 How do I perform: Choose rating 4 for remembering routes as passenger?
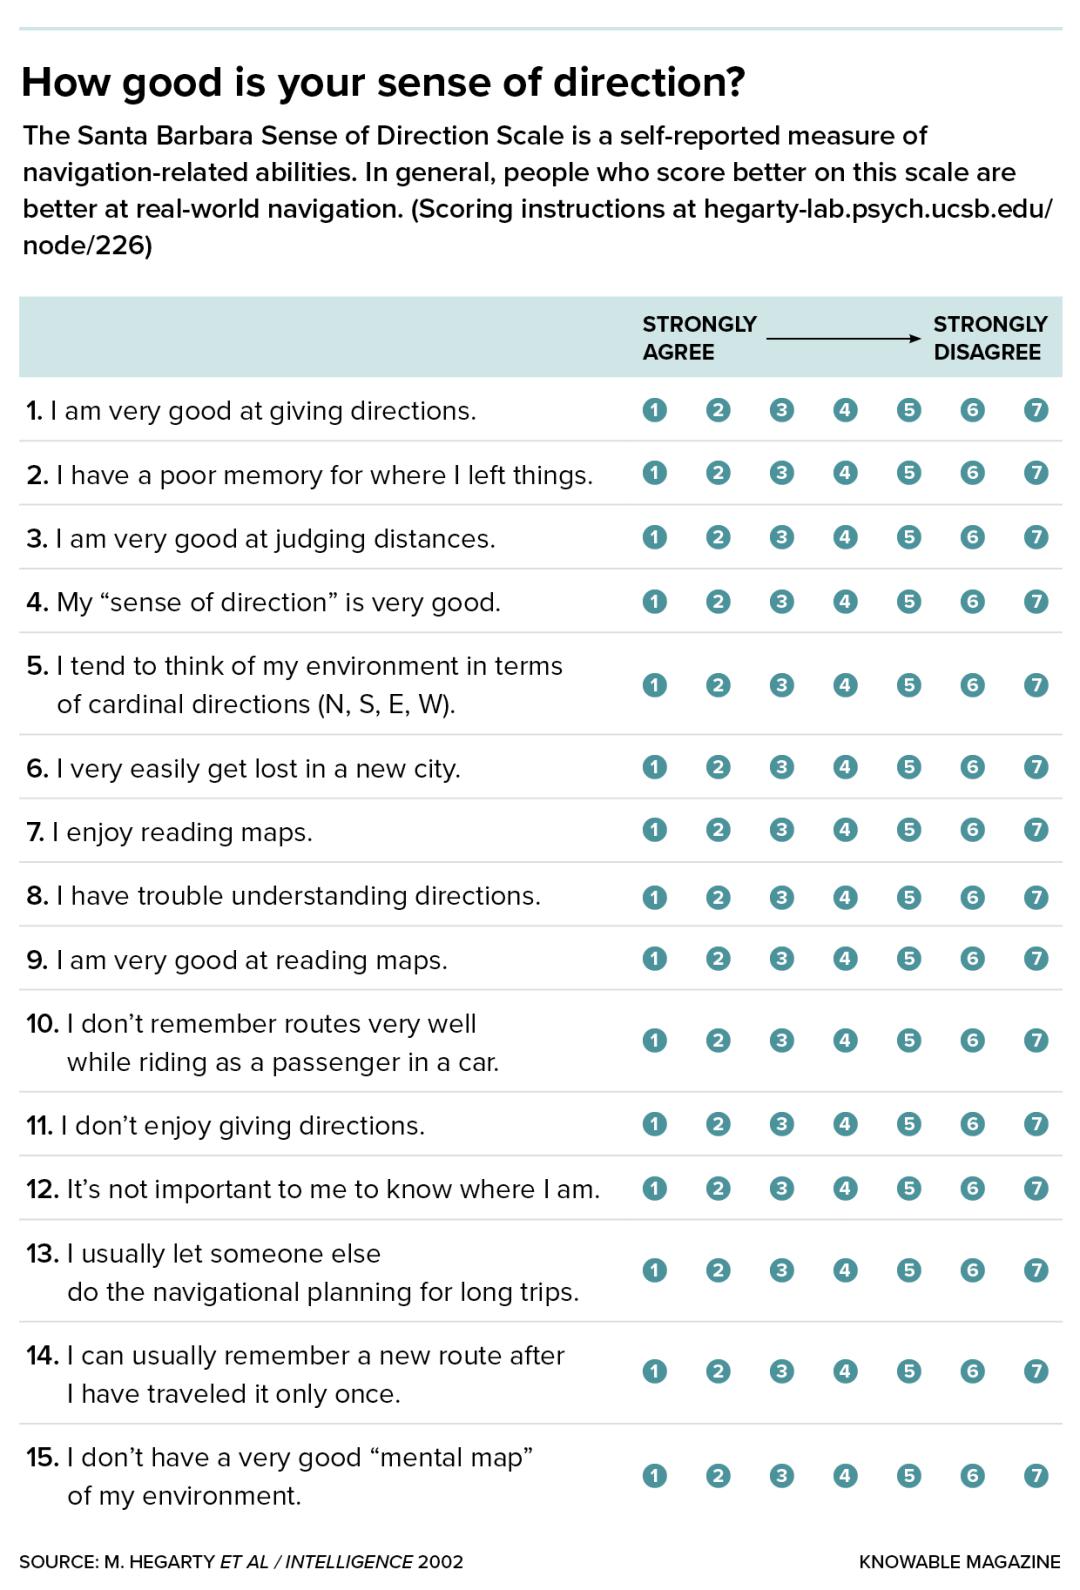(845, 1041)
